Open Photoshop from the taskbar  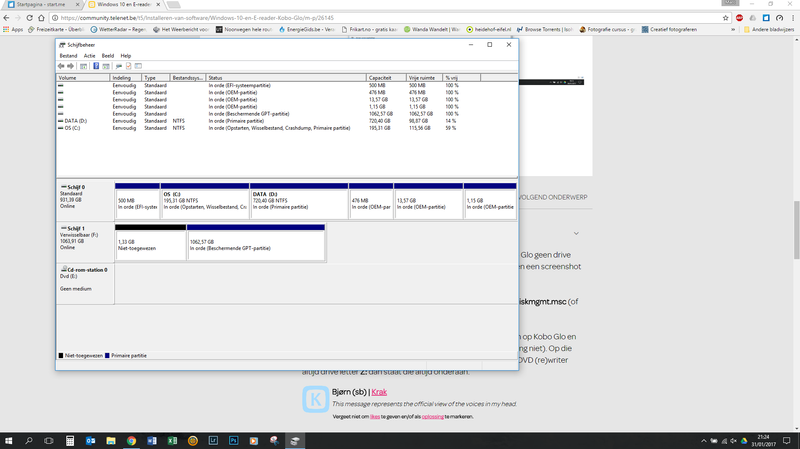pos(233,439)
